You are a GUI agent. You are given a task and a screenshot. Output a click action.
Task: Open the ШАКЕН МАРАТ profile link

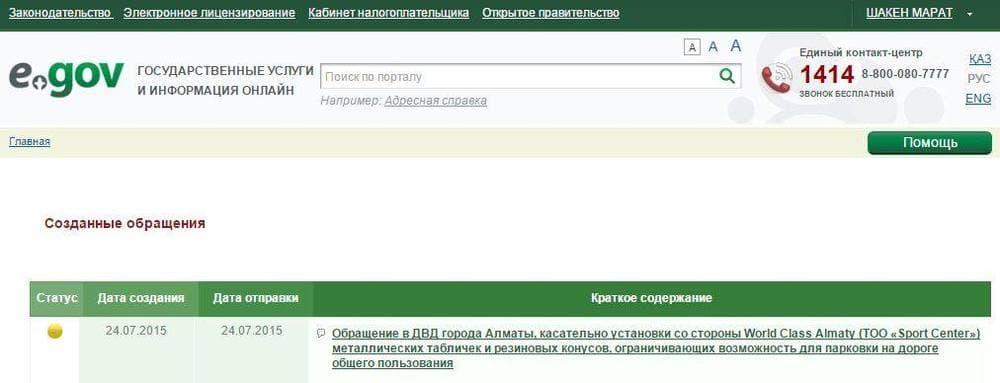[x=909, y=13]
